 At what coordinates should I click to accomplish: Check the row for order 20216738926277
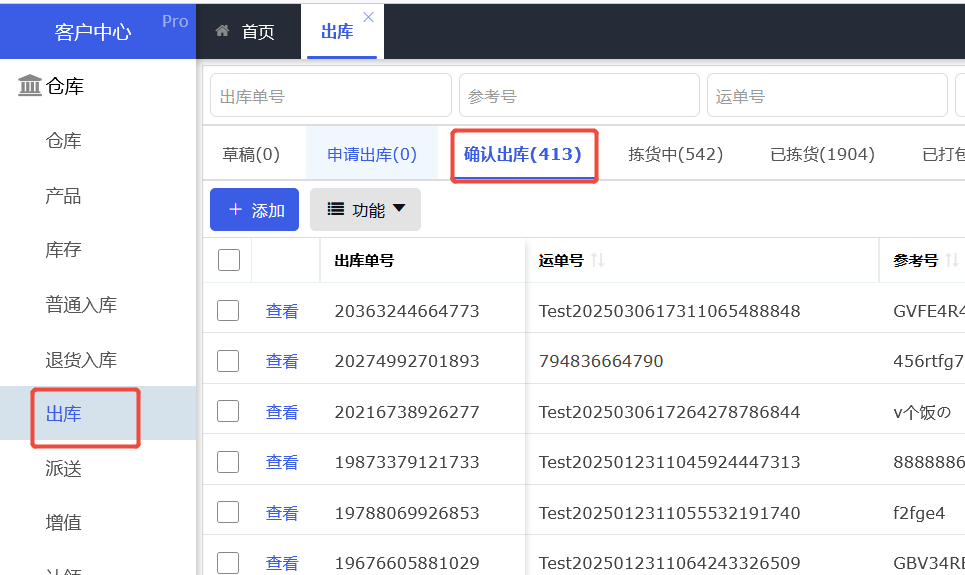(228, 411)
